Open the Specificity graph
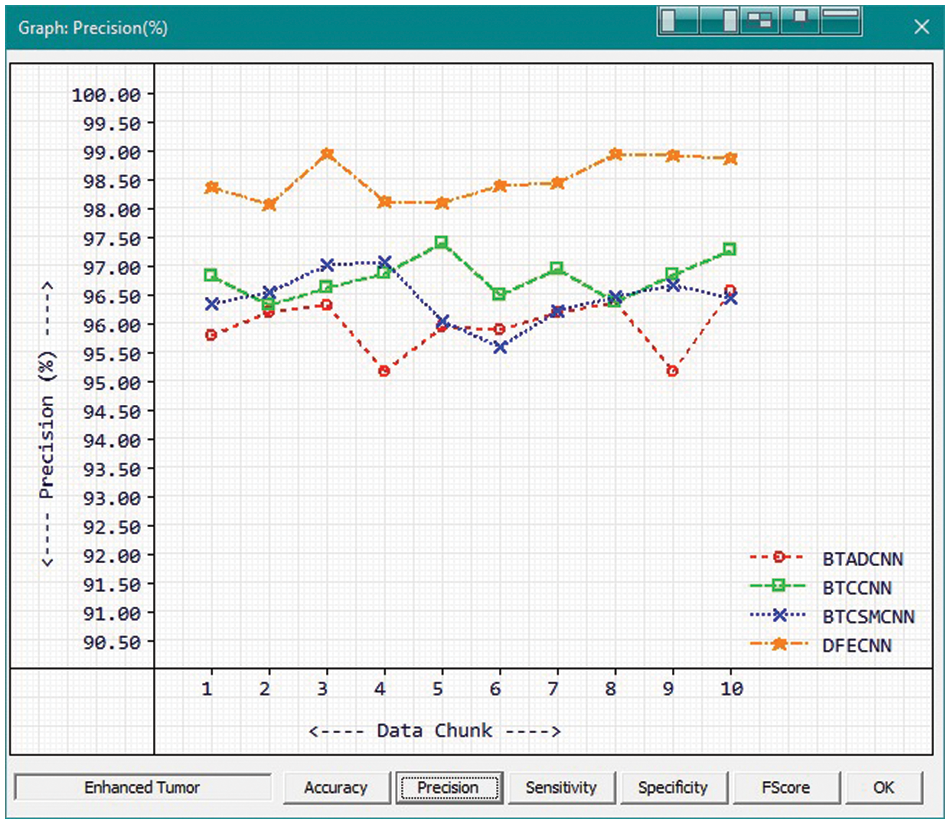Image resolution: width=950 pixels, height=824 pixels. (673, 788)
